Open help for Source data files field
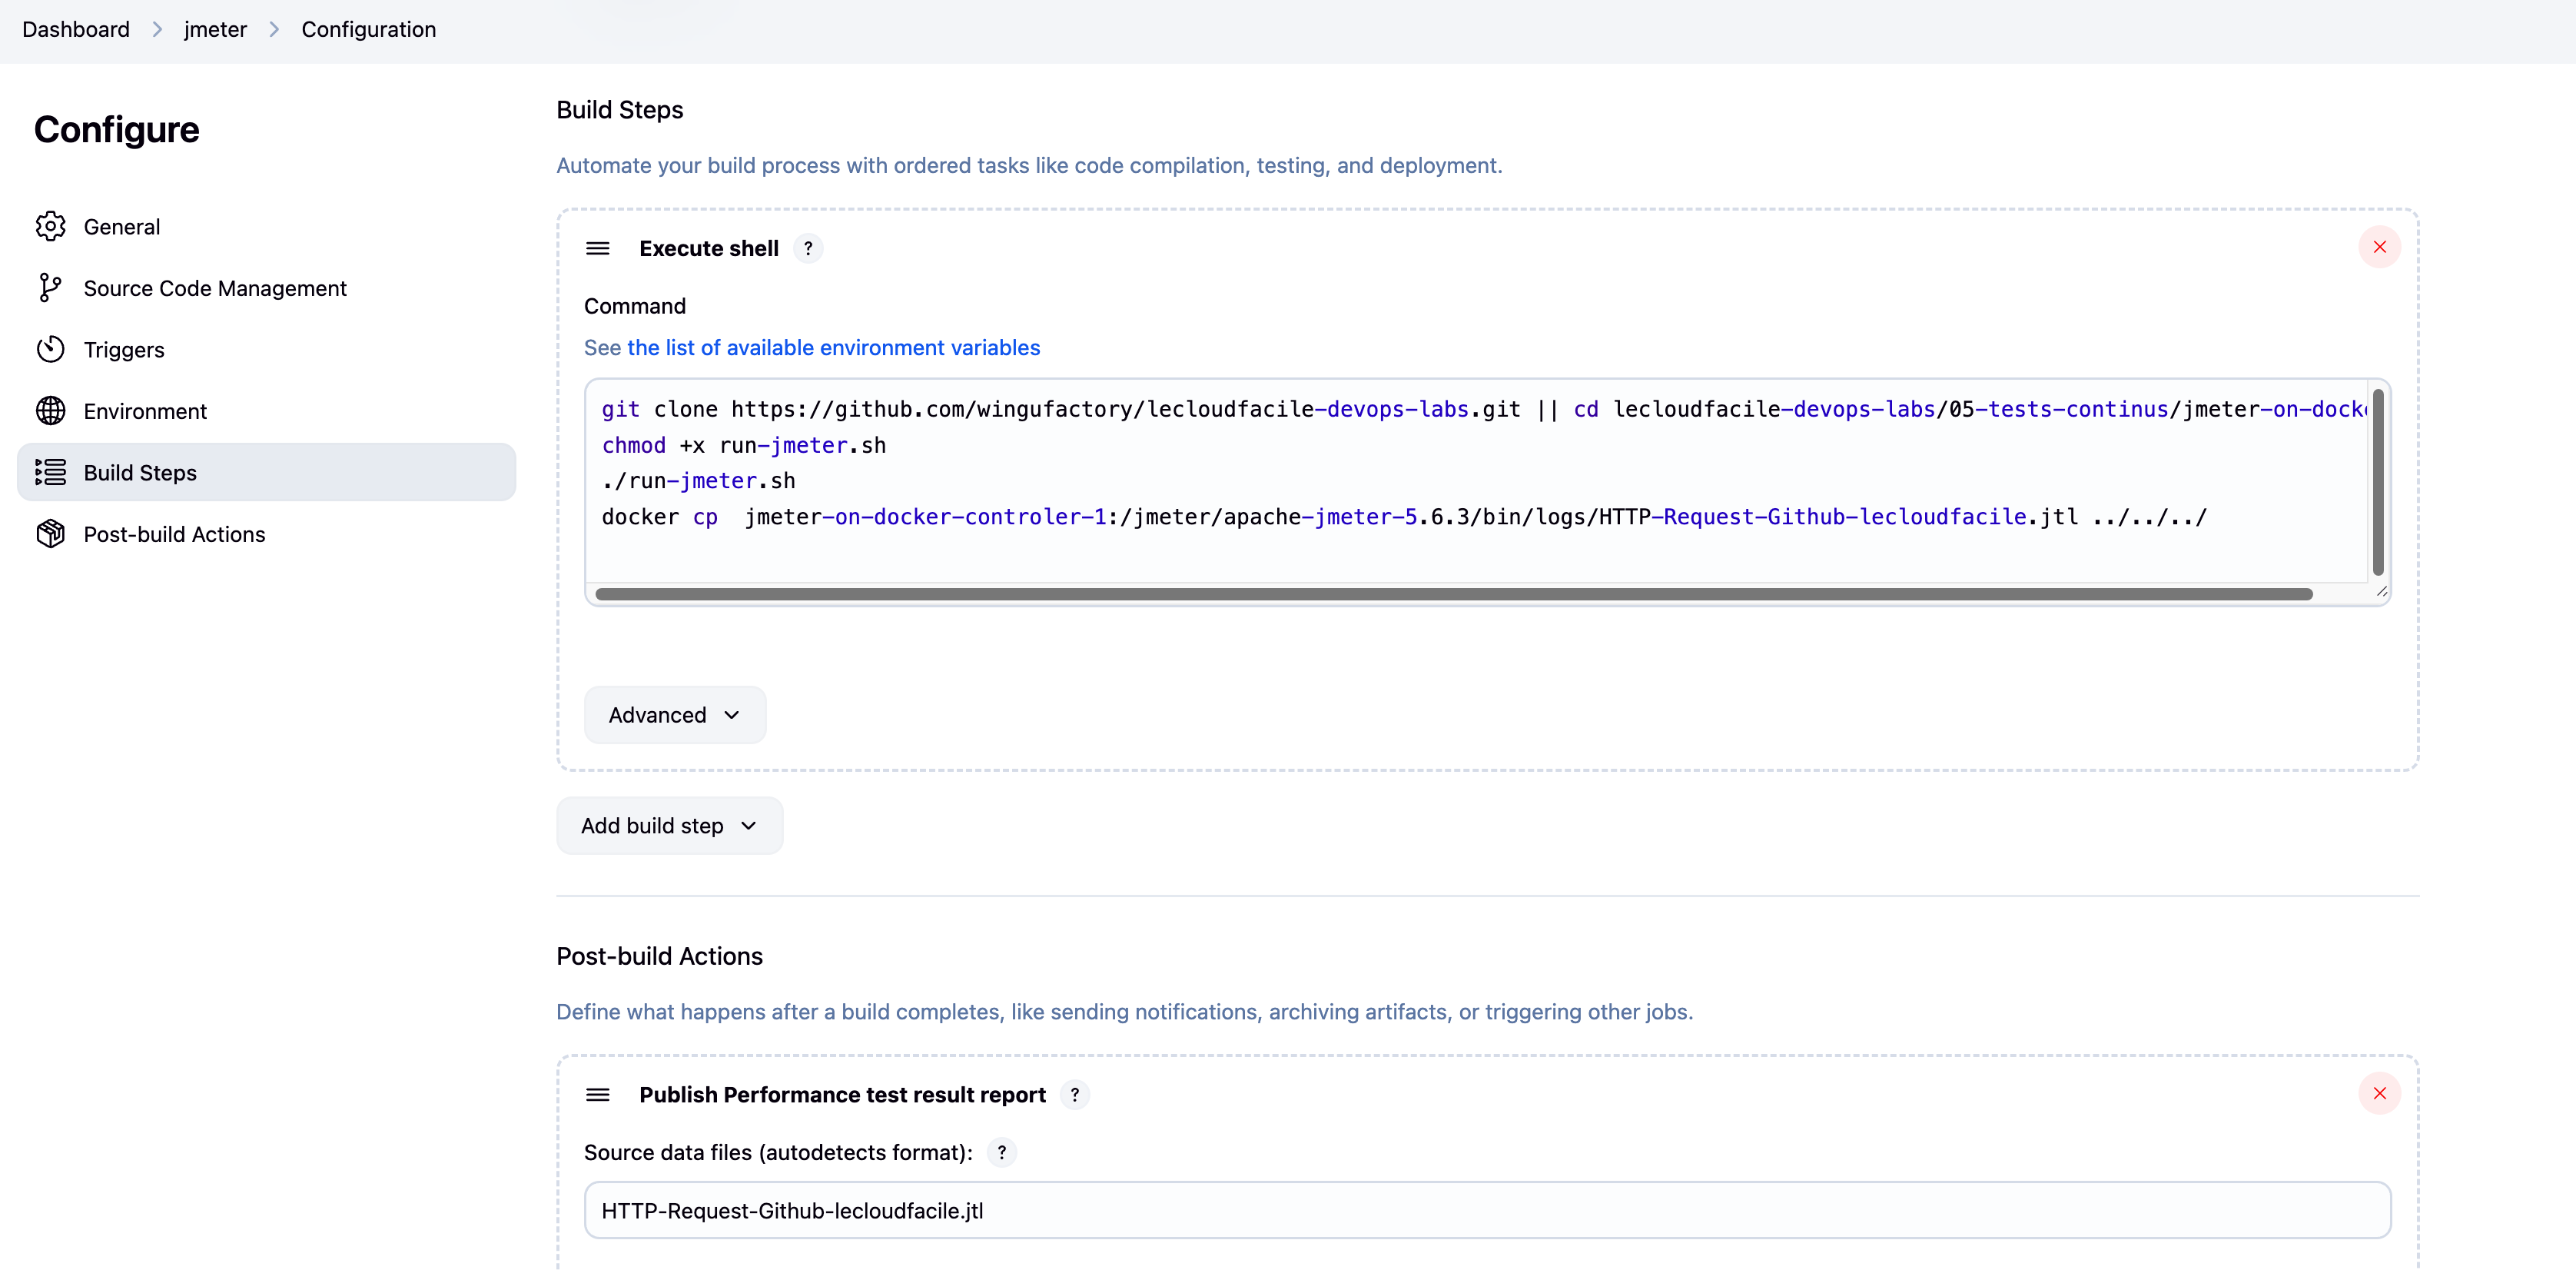 point(1001,1152)
